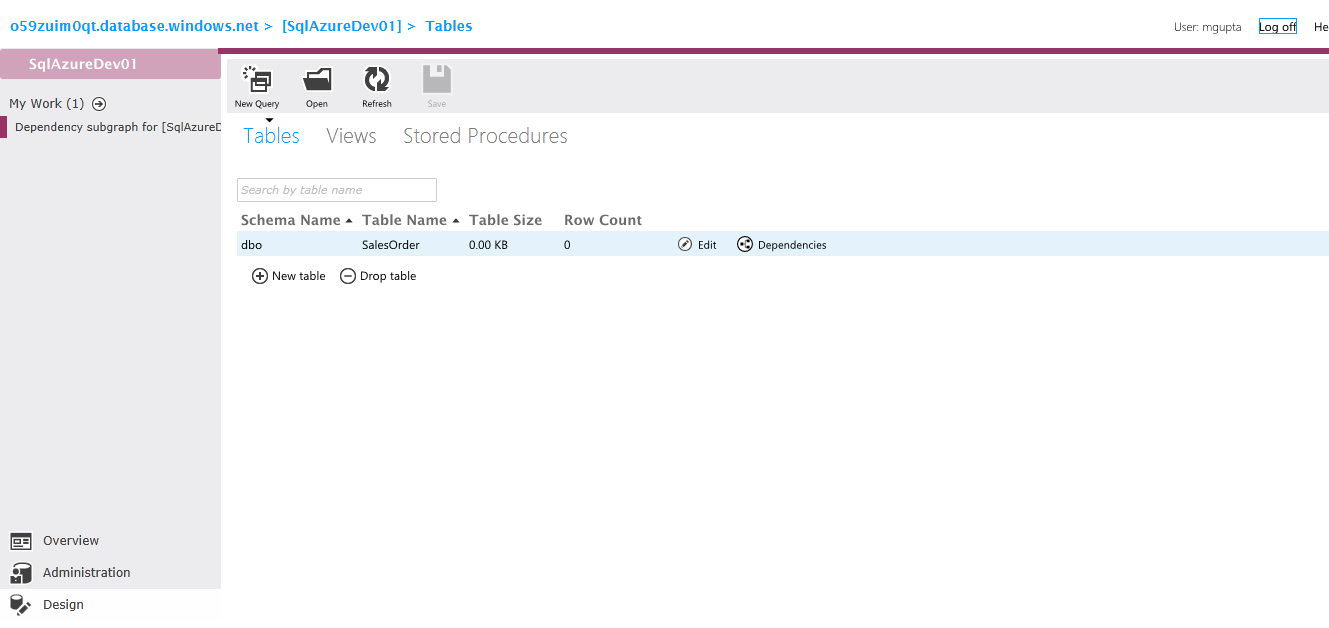The image size is (1329, 628).
Task: Click the Save floppy disk icon
Action: 437,80
